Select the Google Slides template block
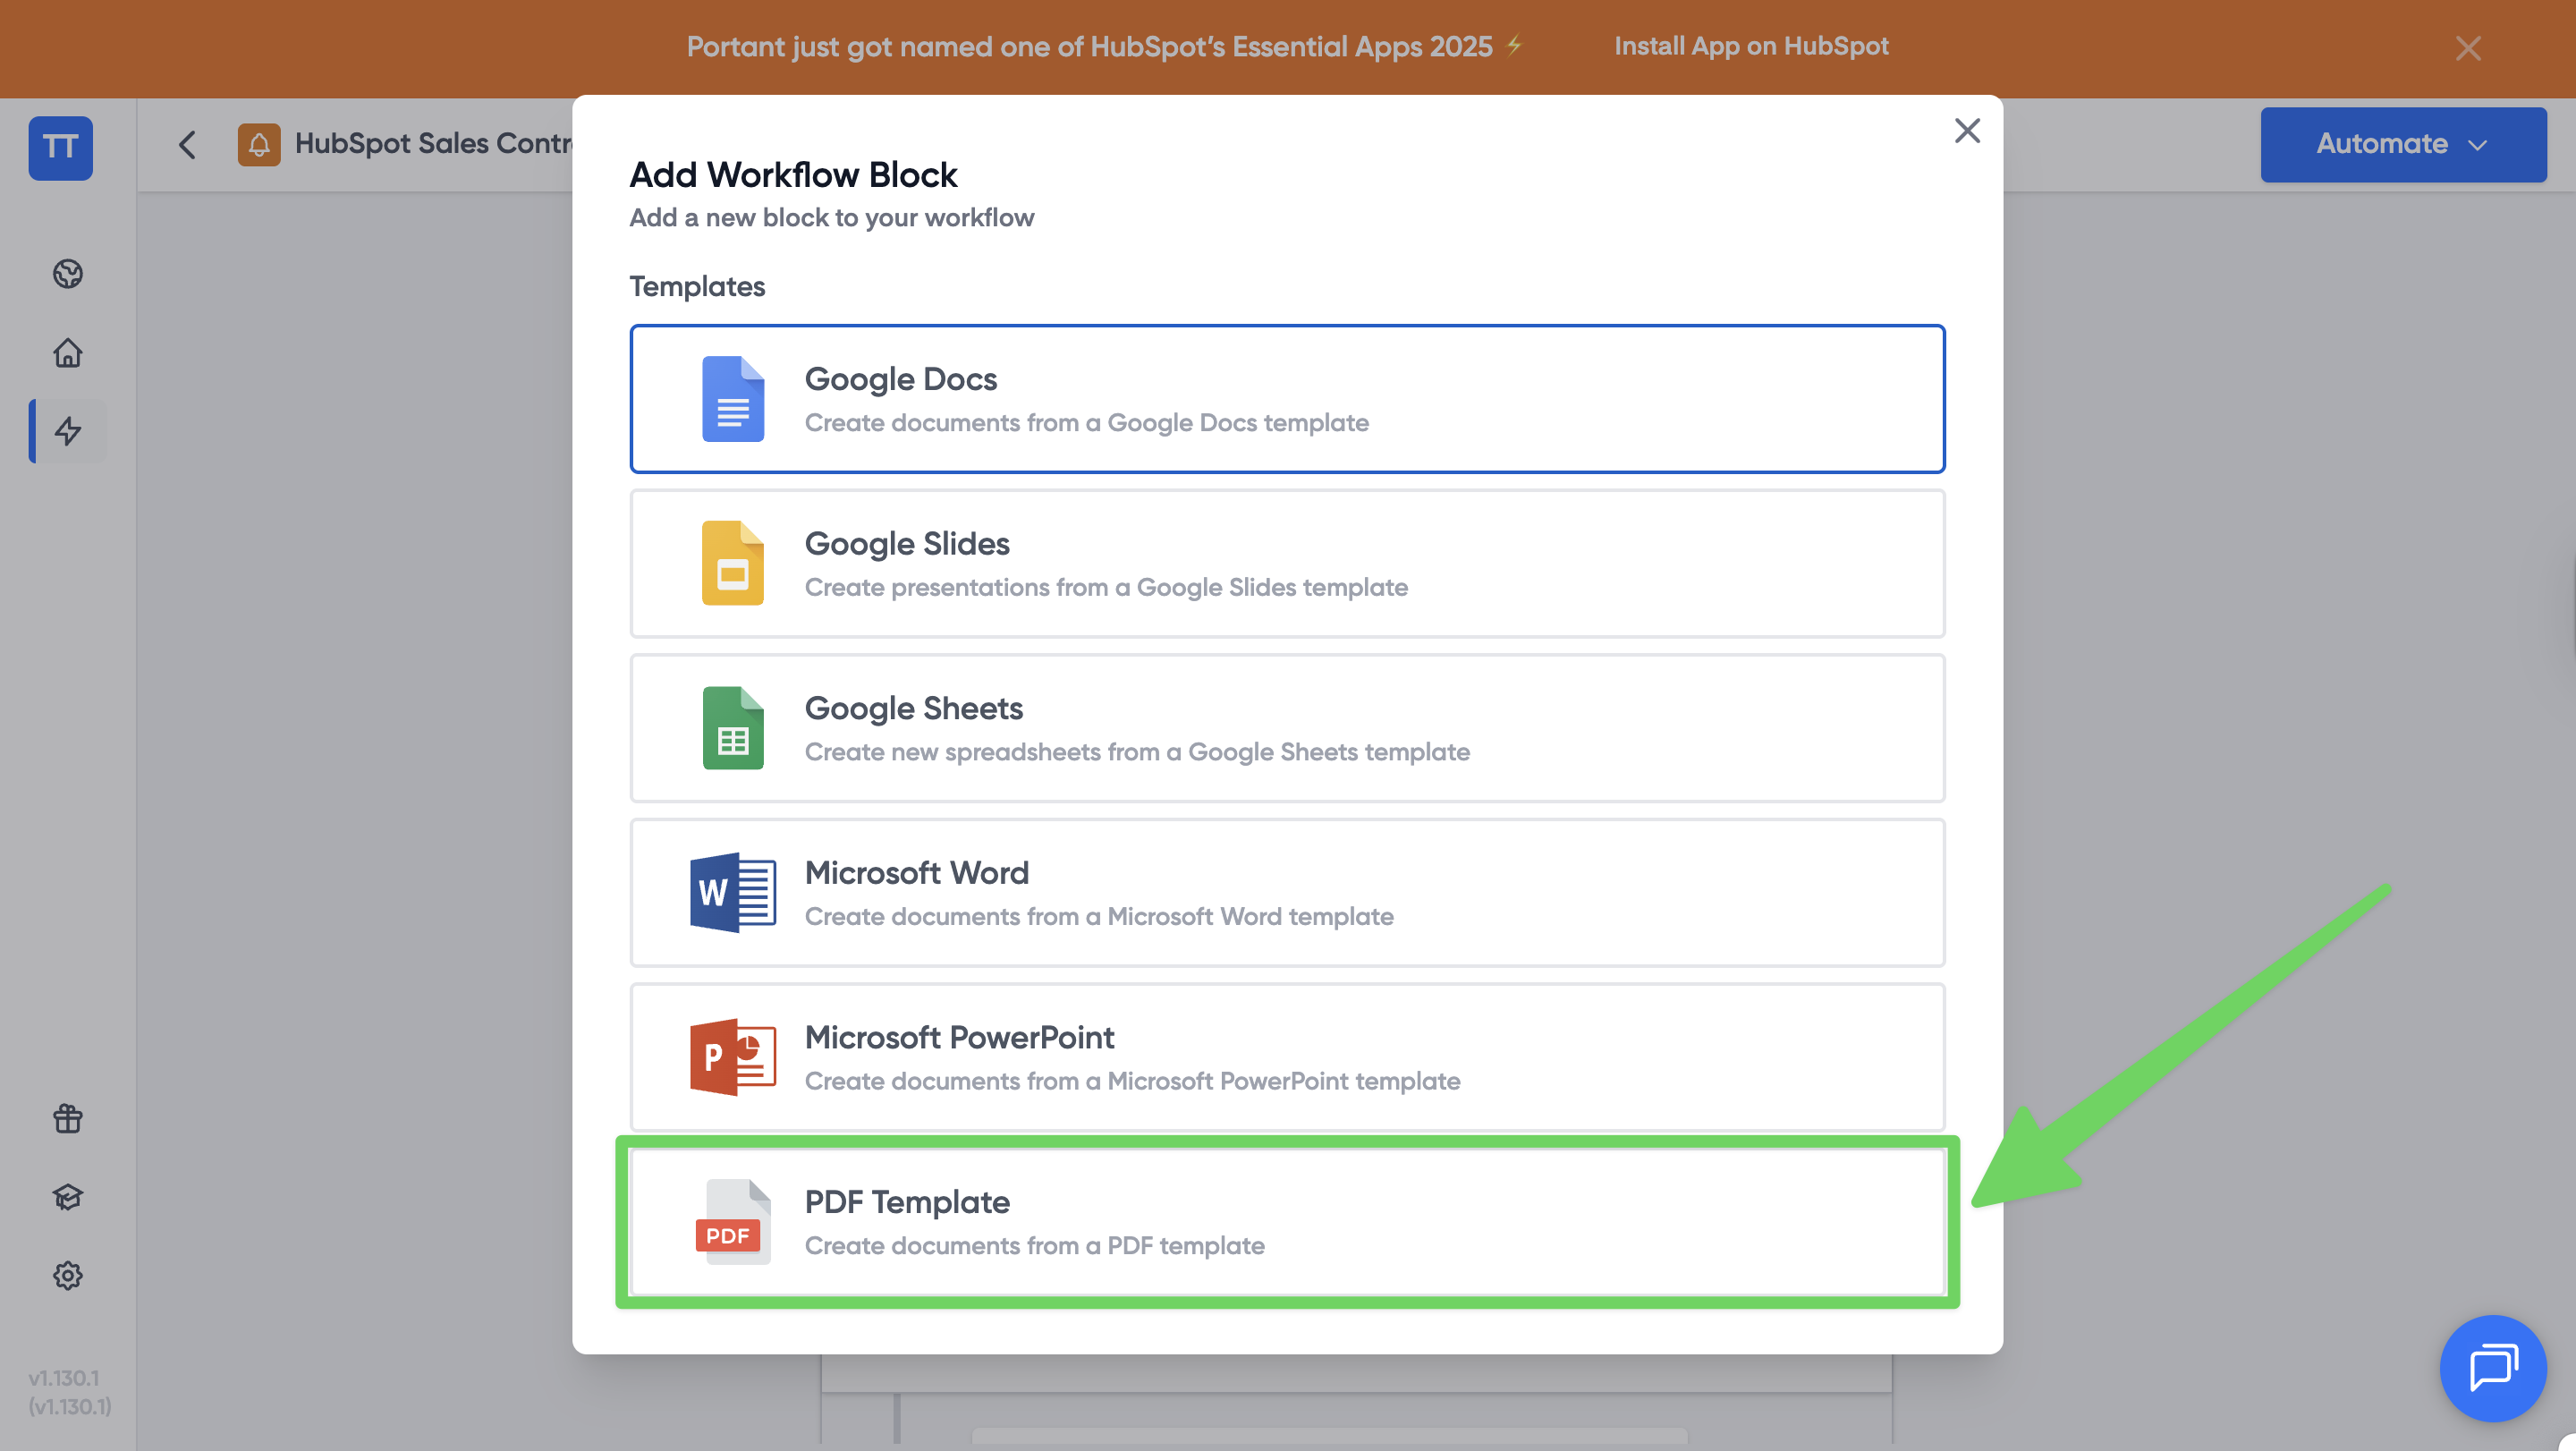Image resolution: width=2576 pixels, height=1451 pixels. tap(1287, 563)
